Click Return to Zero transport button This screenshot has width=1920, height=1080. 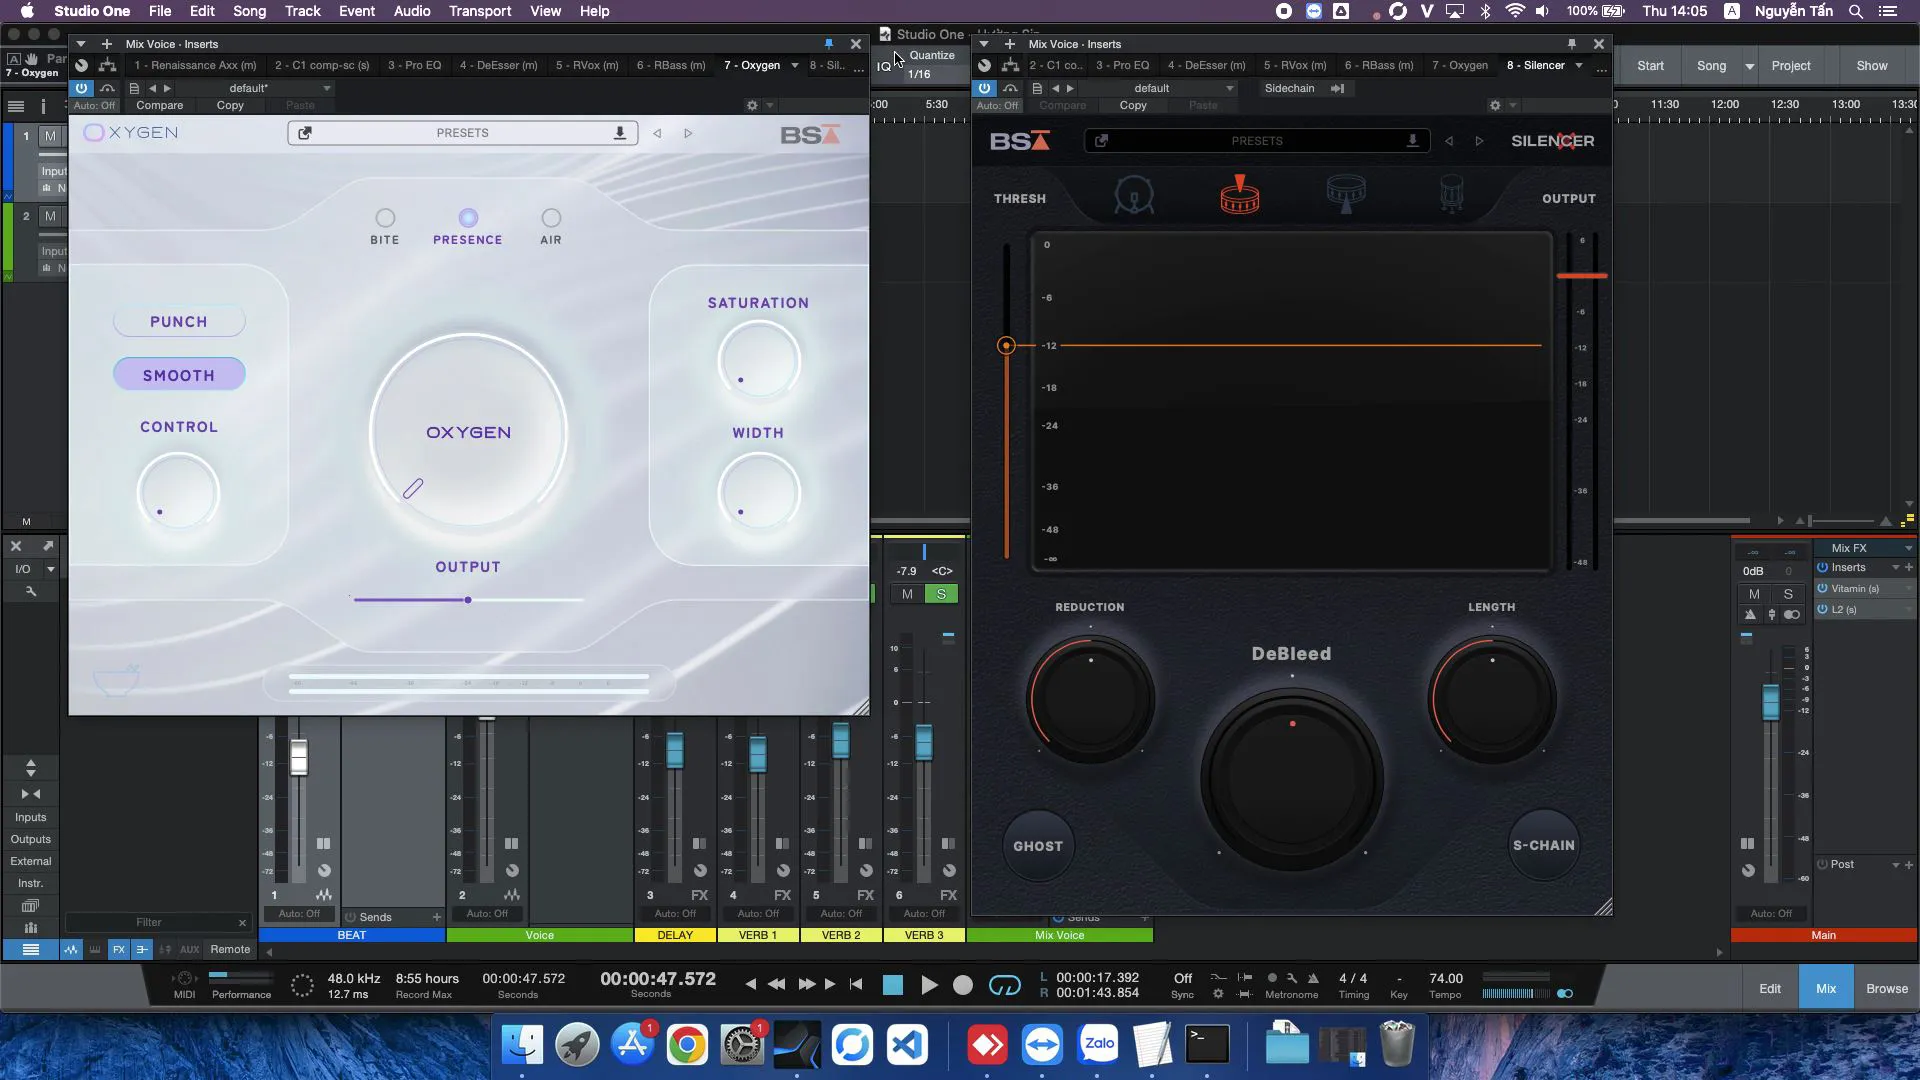[856, 984]
